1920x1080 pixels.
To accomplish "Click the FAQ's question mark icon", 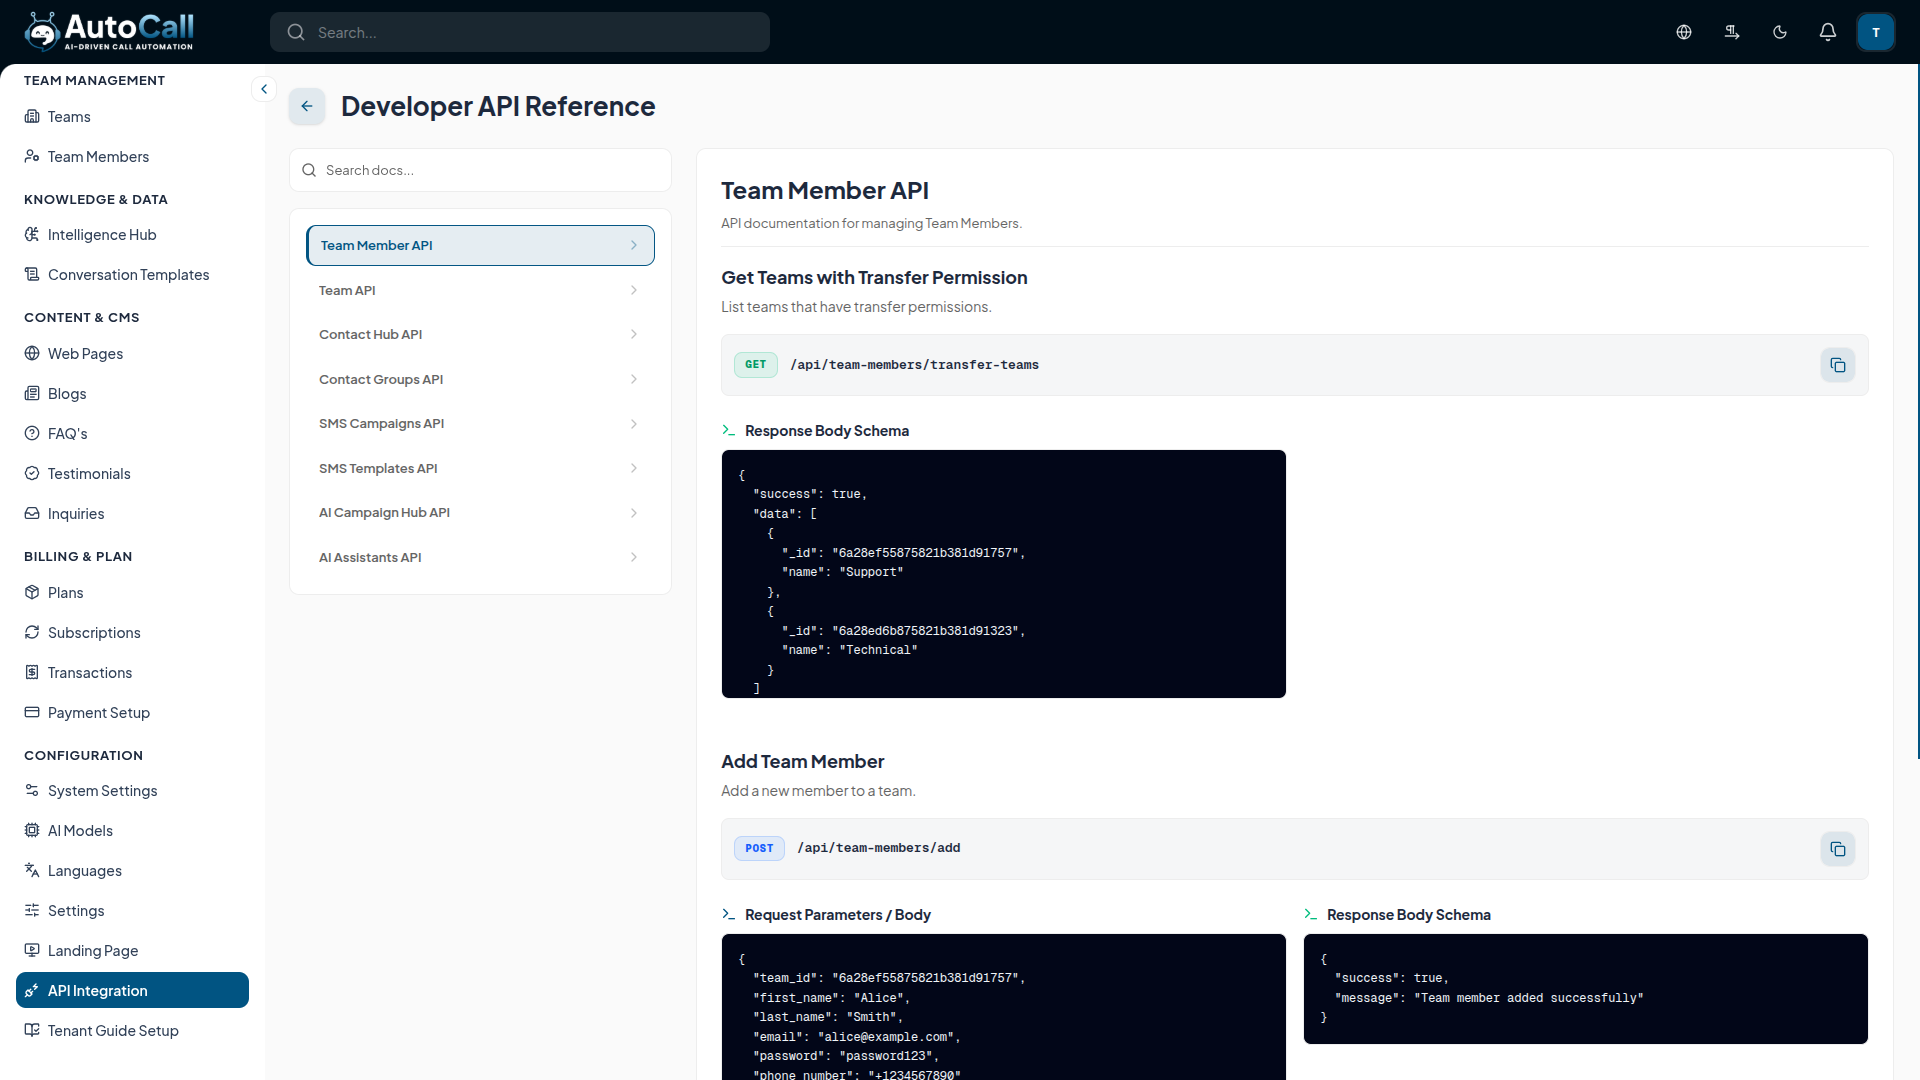I will point(32,434).
